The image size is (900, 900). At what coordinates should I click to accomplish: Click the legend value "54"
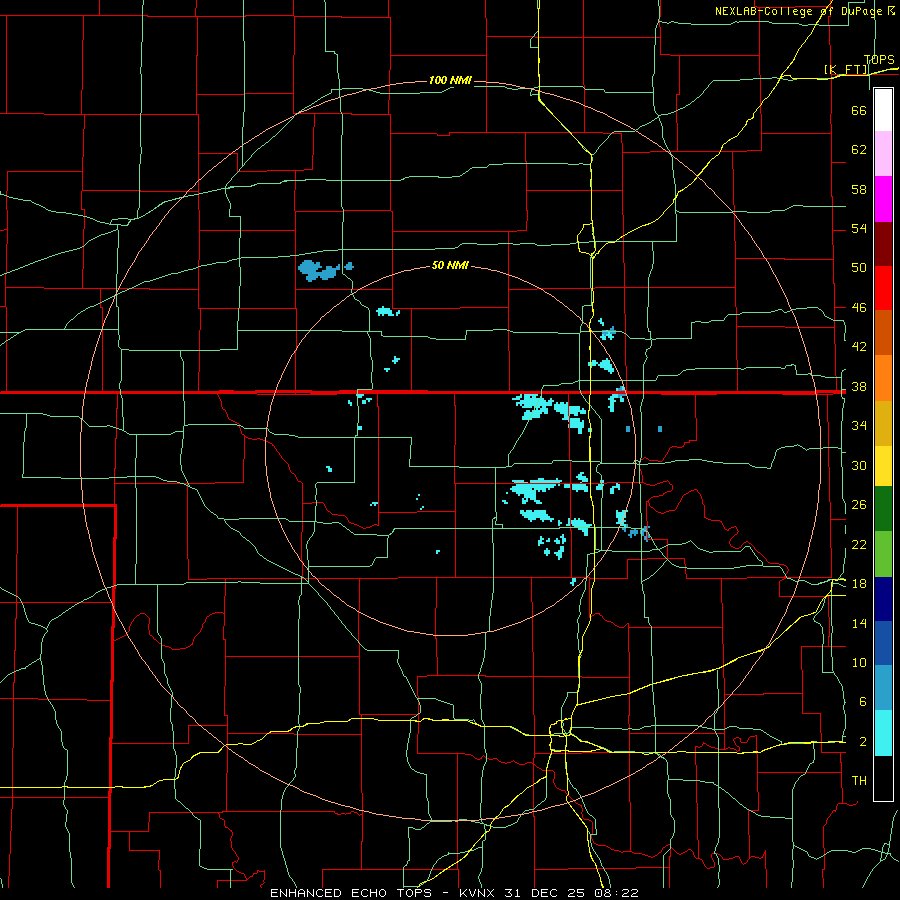coord(859,228)
